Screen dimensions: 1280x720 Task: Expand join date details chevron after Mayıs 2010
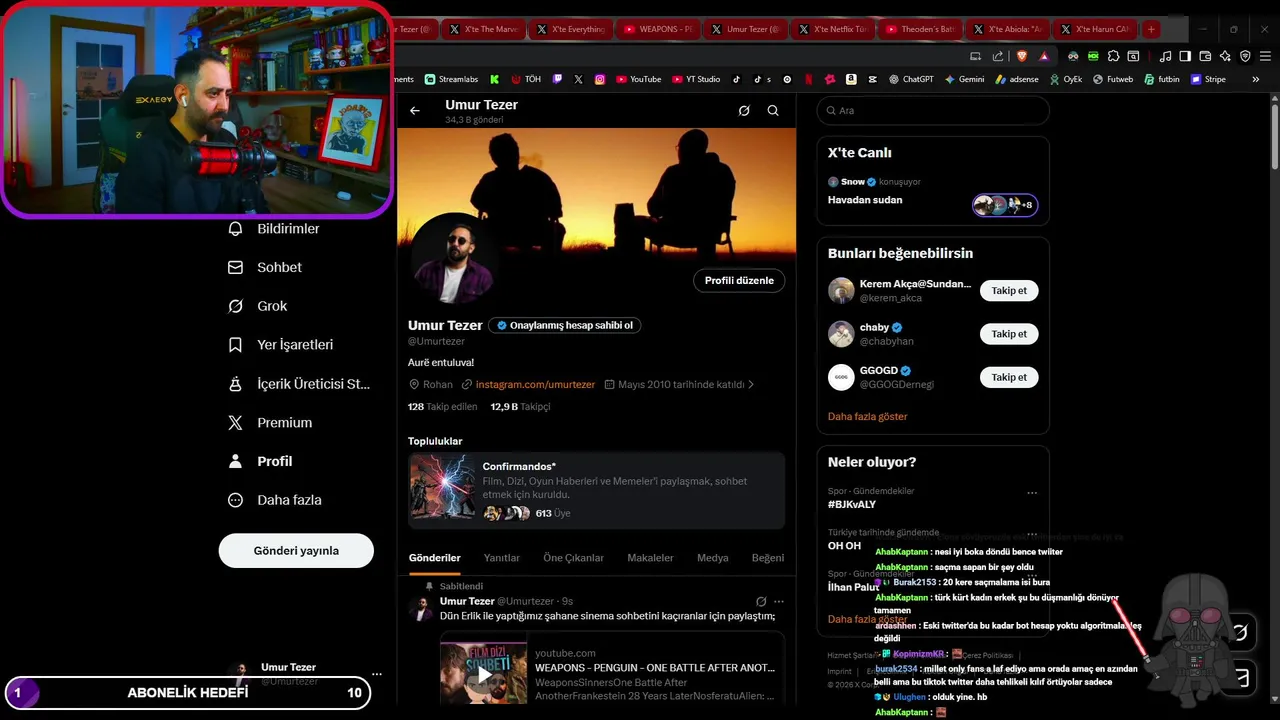coord(751,384)
